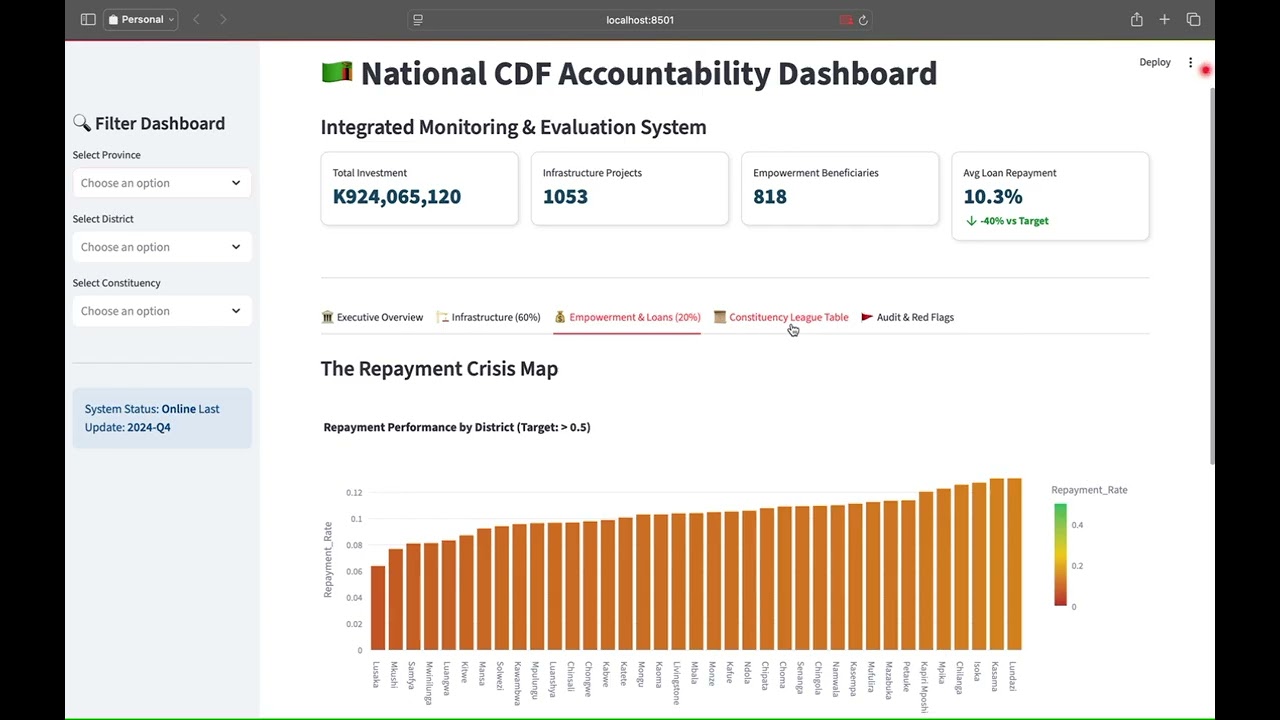Viewport: 1280px width, 720px height.
Task: Go forward using the browser forward arrow
Action: 222,19
